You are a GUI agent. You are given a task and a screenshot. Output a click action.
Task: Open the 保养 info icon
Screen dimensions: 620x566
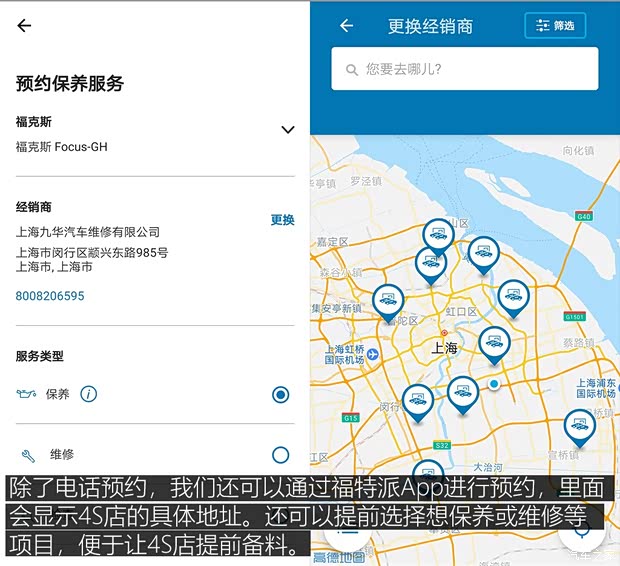tap(89, 394)
